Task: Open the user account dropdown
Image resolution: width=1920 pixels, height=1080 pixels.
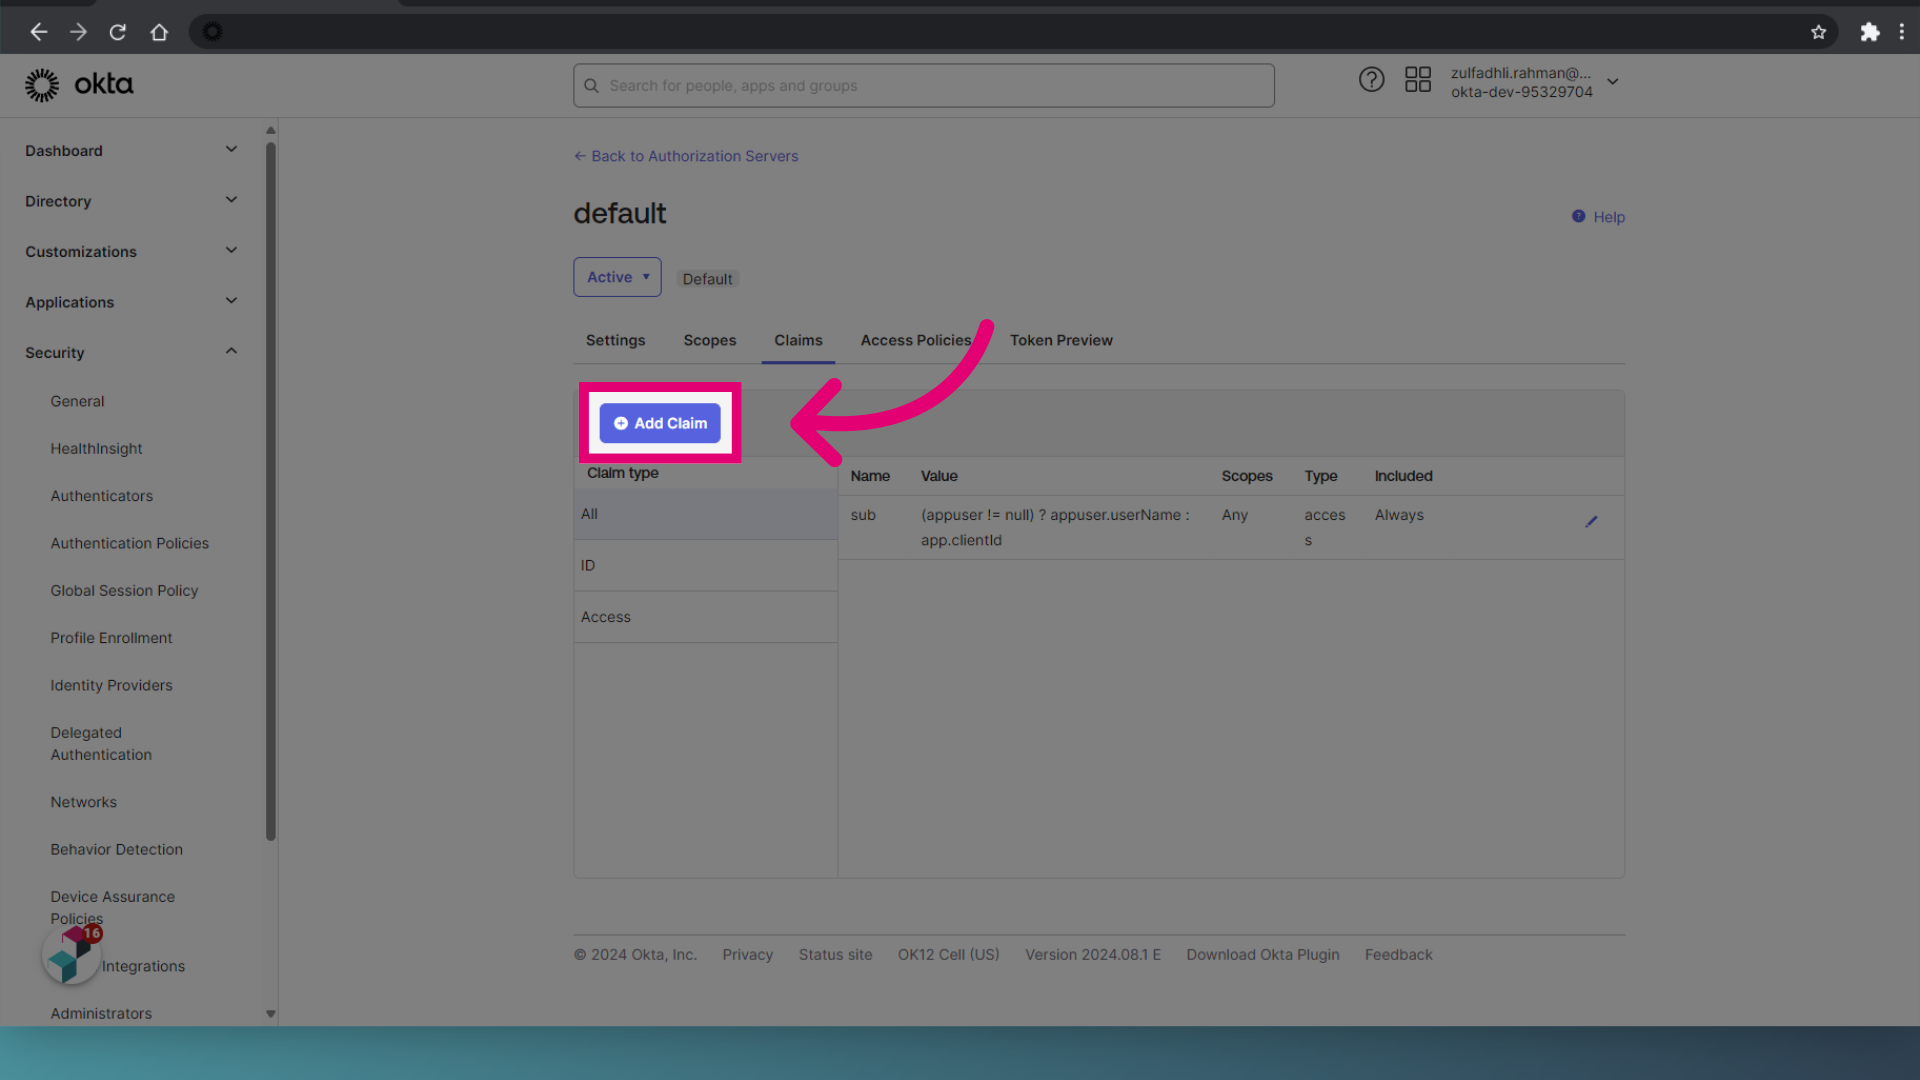Action: tap(1535, 82)
